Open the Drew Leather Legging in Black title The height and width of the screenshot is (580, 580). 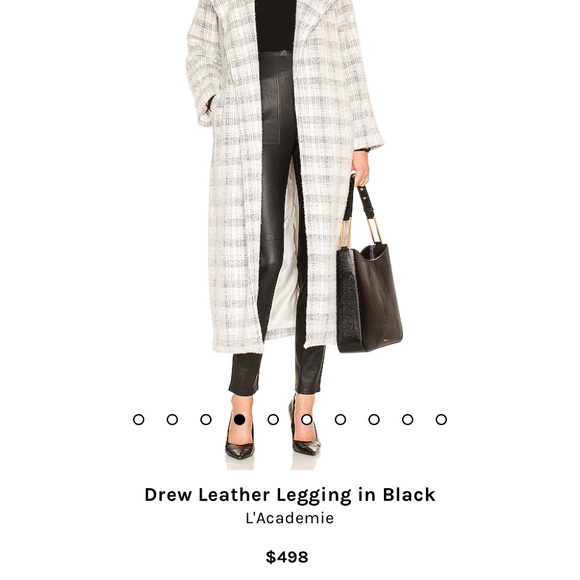(x=290, y=495)
